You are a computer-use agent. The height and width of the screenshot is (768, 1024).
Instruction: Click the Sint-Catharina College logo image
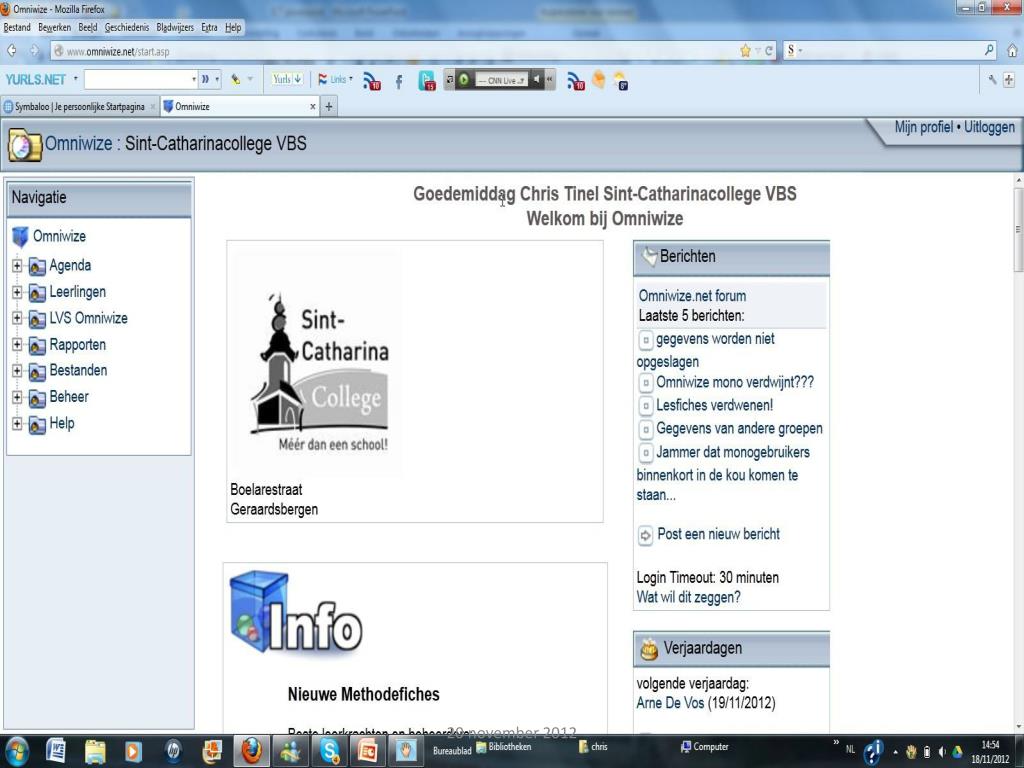click(320, 372)
